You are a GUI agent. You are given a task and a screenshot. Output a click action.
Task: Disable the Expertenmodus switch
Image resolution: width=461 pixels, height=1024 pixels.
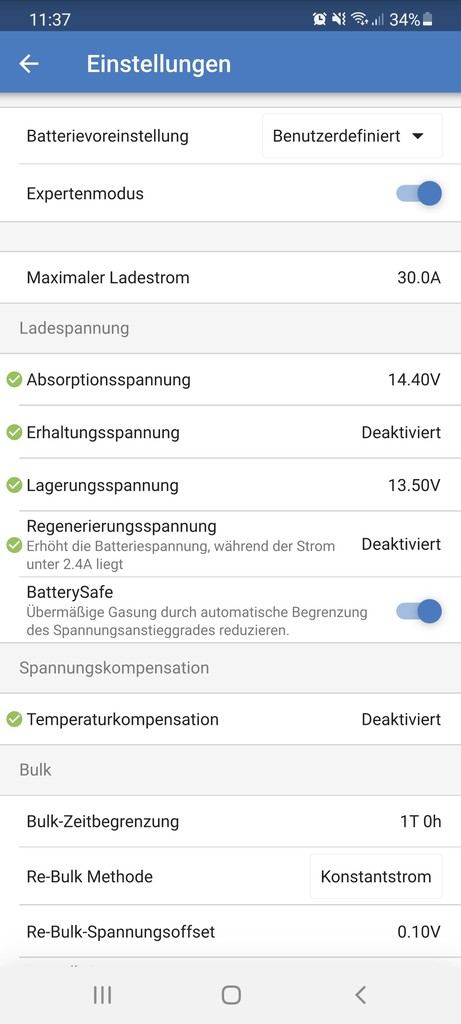(x=419, y=194)
